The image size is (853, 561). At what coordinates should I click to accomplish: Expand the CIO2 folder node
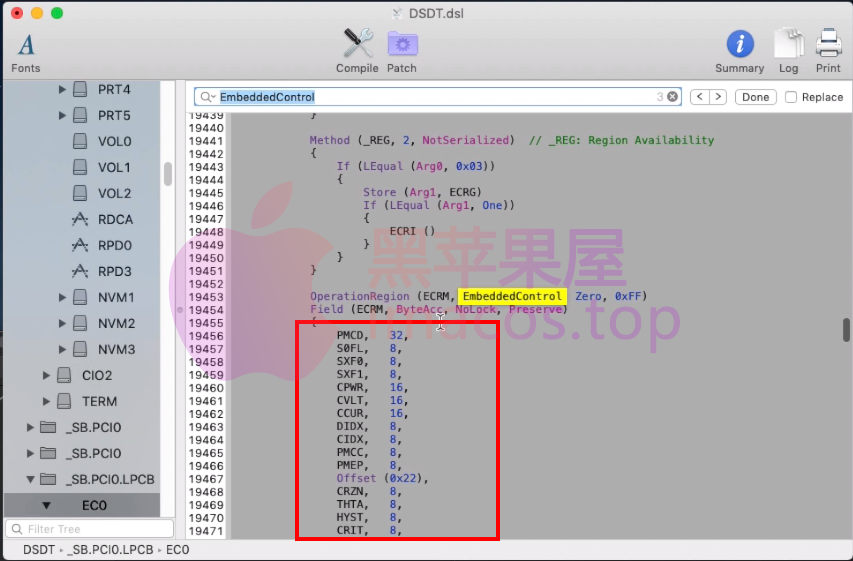(46, 376)
